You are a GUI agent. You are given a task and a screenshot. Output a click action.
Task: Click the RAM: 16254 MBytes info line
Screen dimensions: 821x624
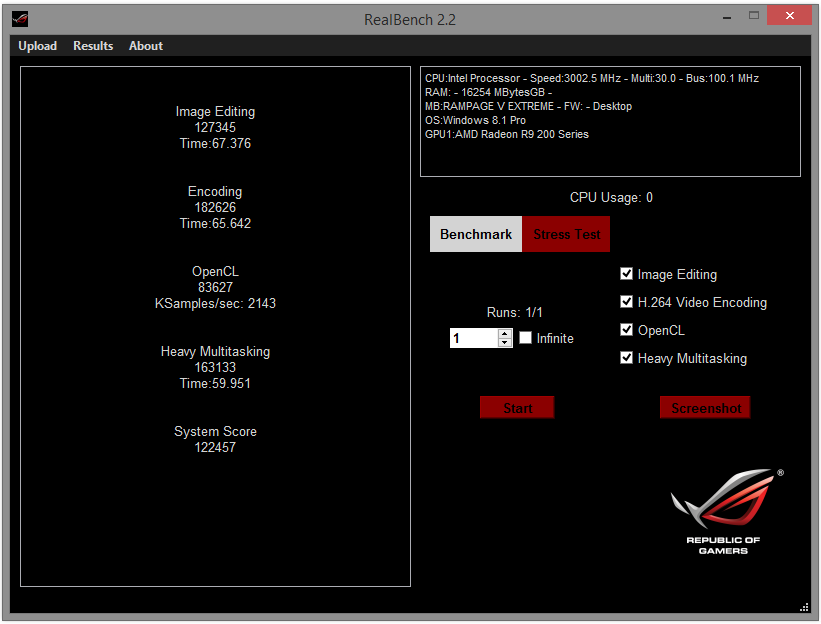click(x=488, y=92)
